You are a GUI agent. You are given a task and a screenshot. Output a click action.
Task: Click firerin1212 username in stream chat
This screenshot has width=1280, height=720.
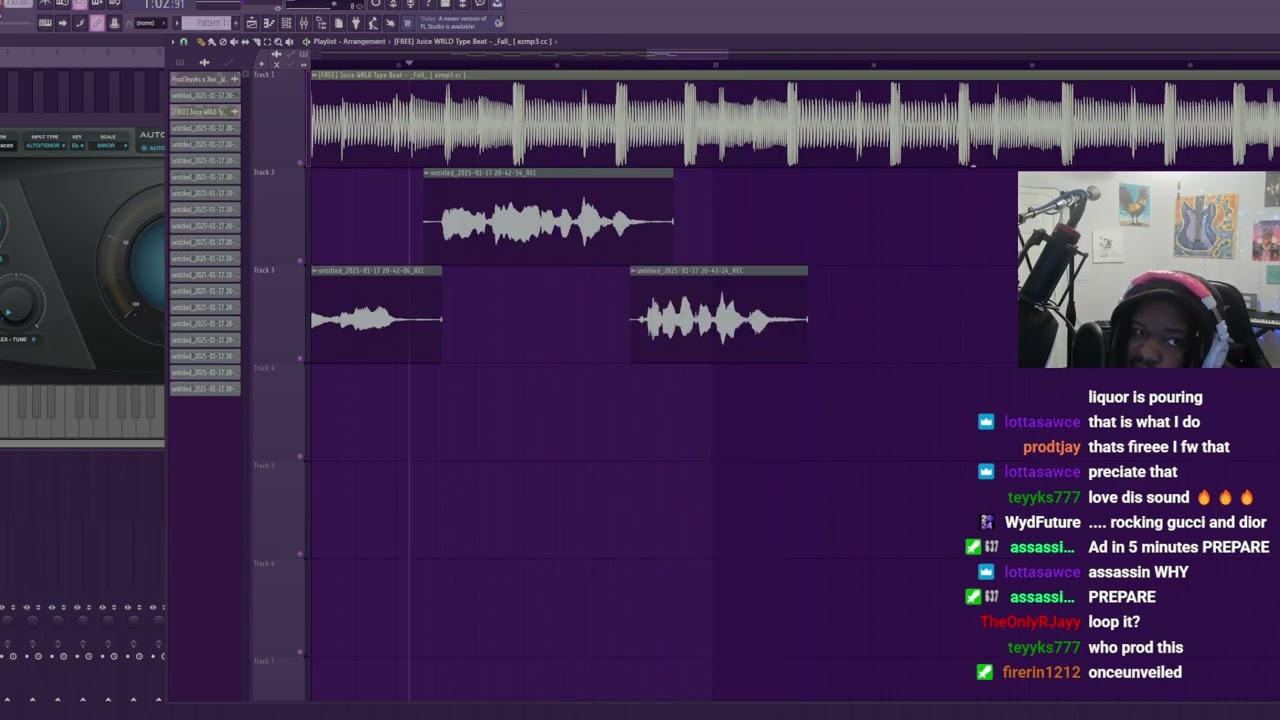tap(1041, 672)
